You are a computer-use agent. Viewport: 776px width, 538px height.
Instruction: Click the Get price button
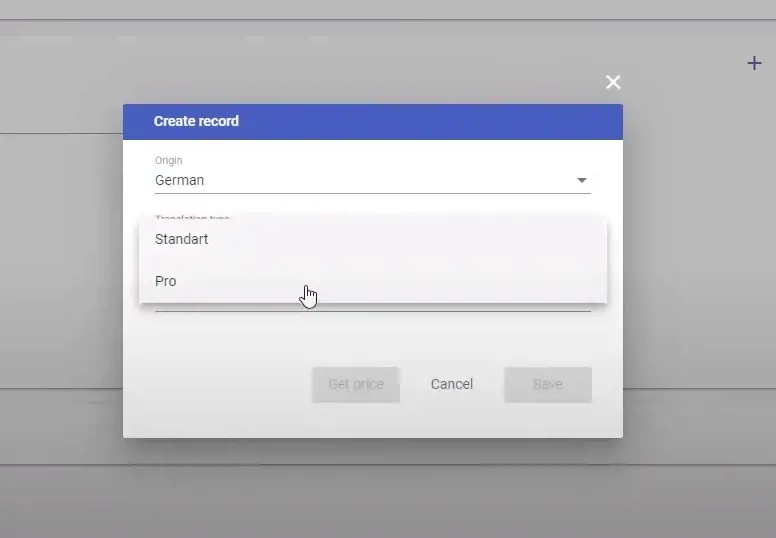356,385
